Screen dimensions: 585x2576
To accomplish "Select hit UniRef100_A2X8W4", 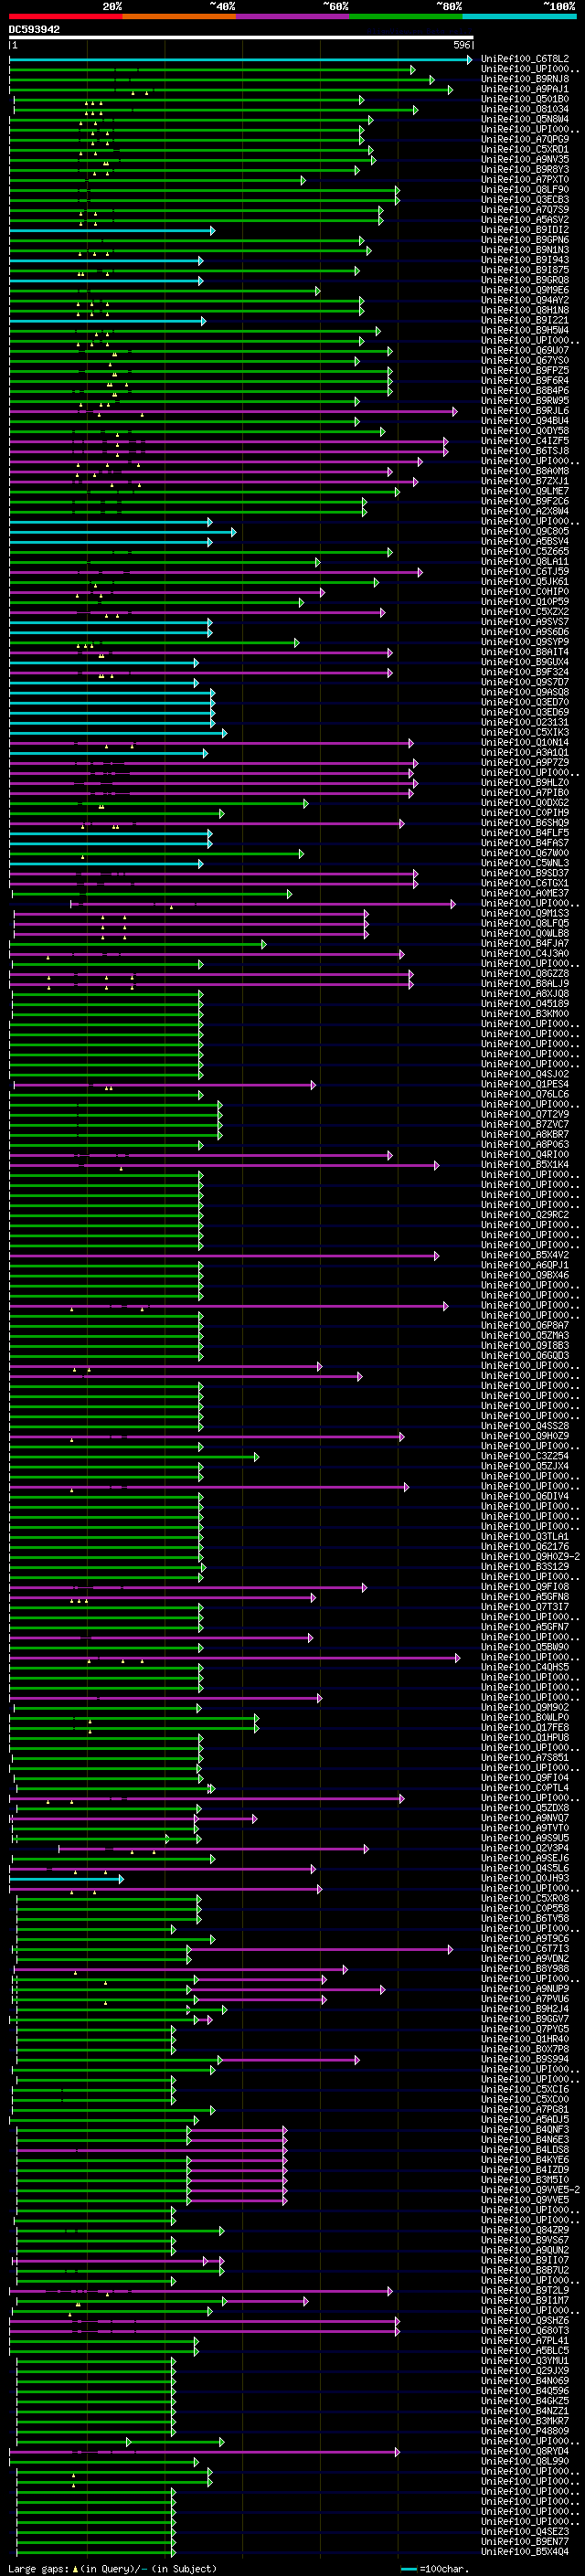I will click(x=525, y=511).
